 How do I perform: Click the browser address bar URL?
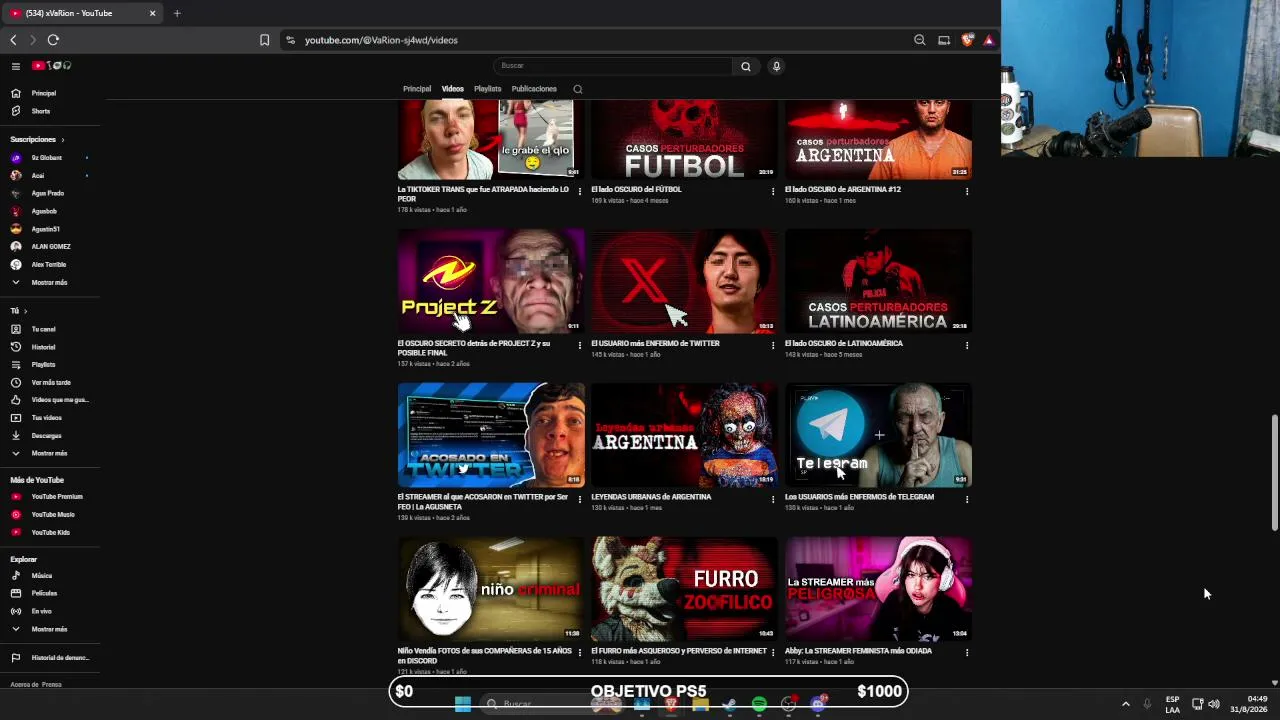381,40
